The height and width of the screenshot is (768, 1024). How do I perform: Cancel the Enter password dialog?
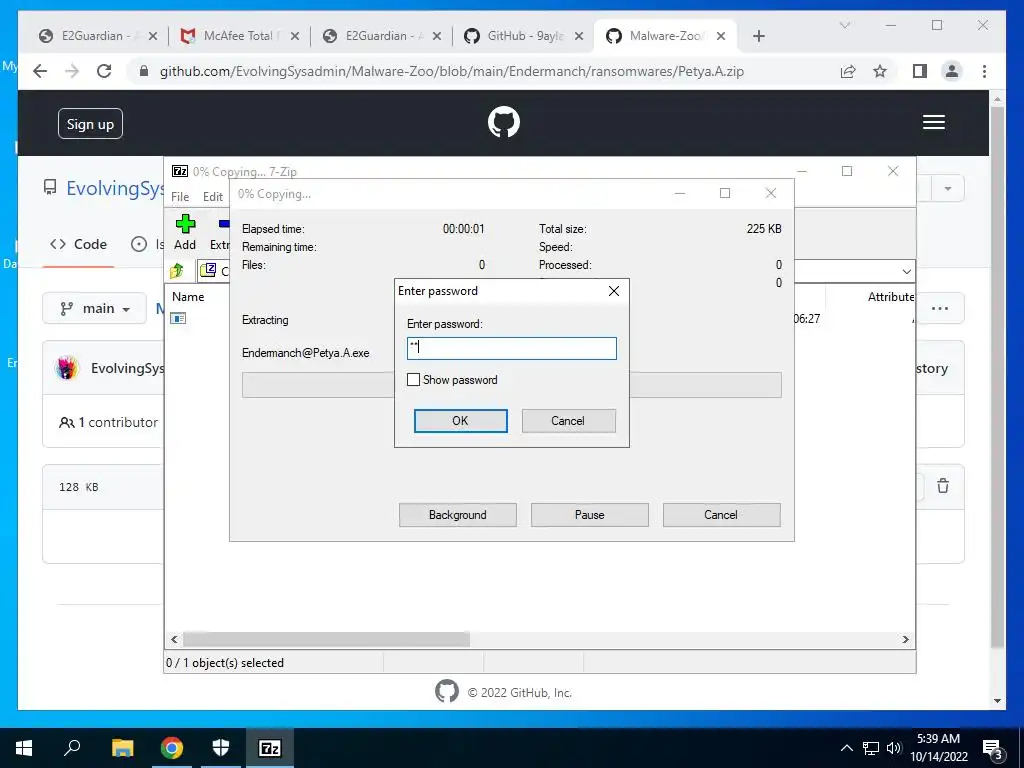tap(568, 421)
